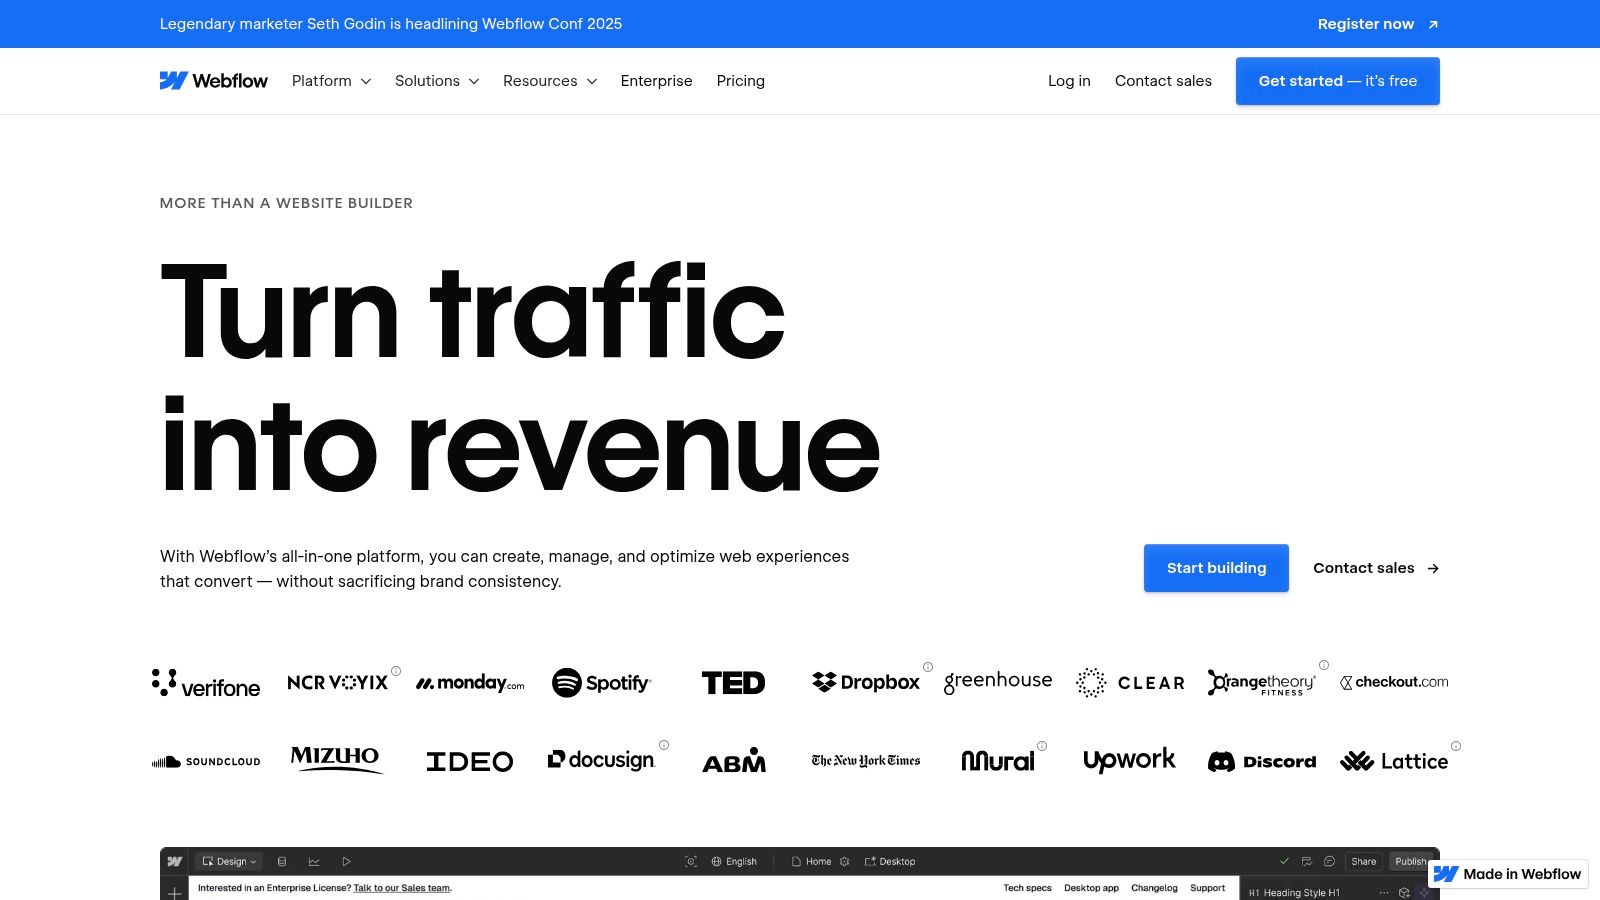Viewport: 1600px width, 900px height.
Task: Open the Design mode dropdown
Action: point(228,861)
